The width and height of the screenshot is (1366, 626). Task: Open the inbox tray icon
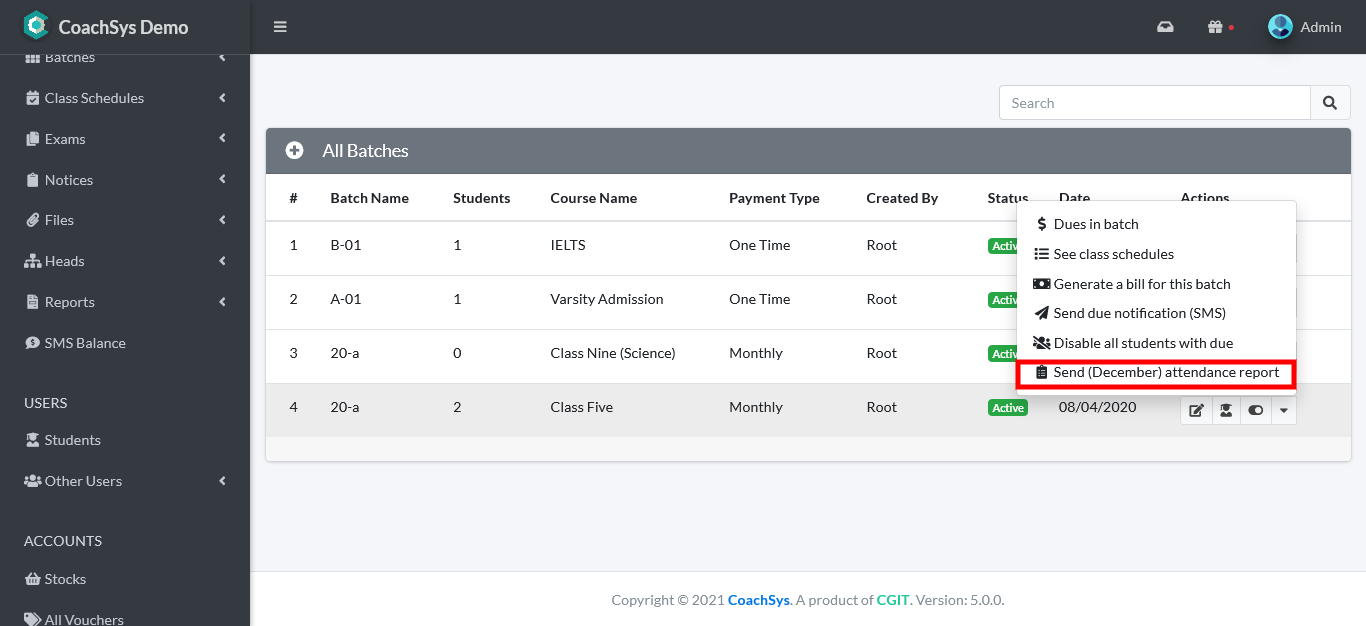pyautogui.click(x=1165, y=27)
